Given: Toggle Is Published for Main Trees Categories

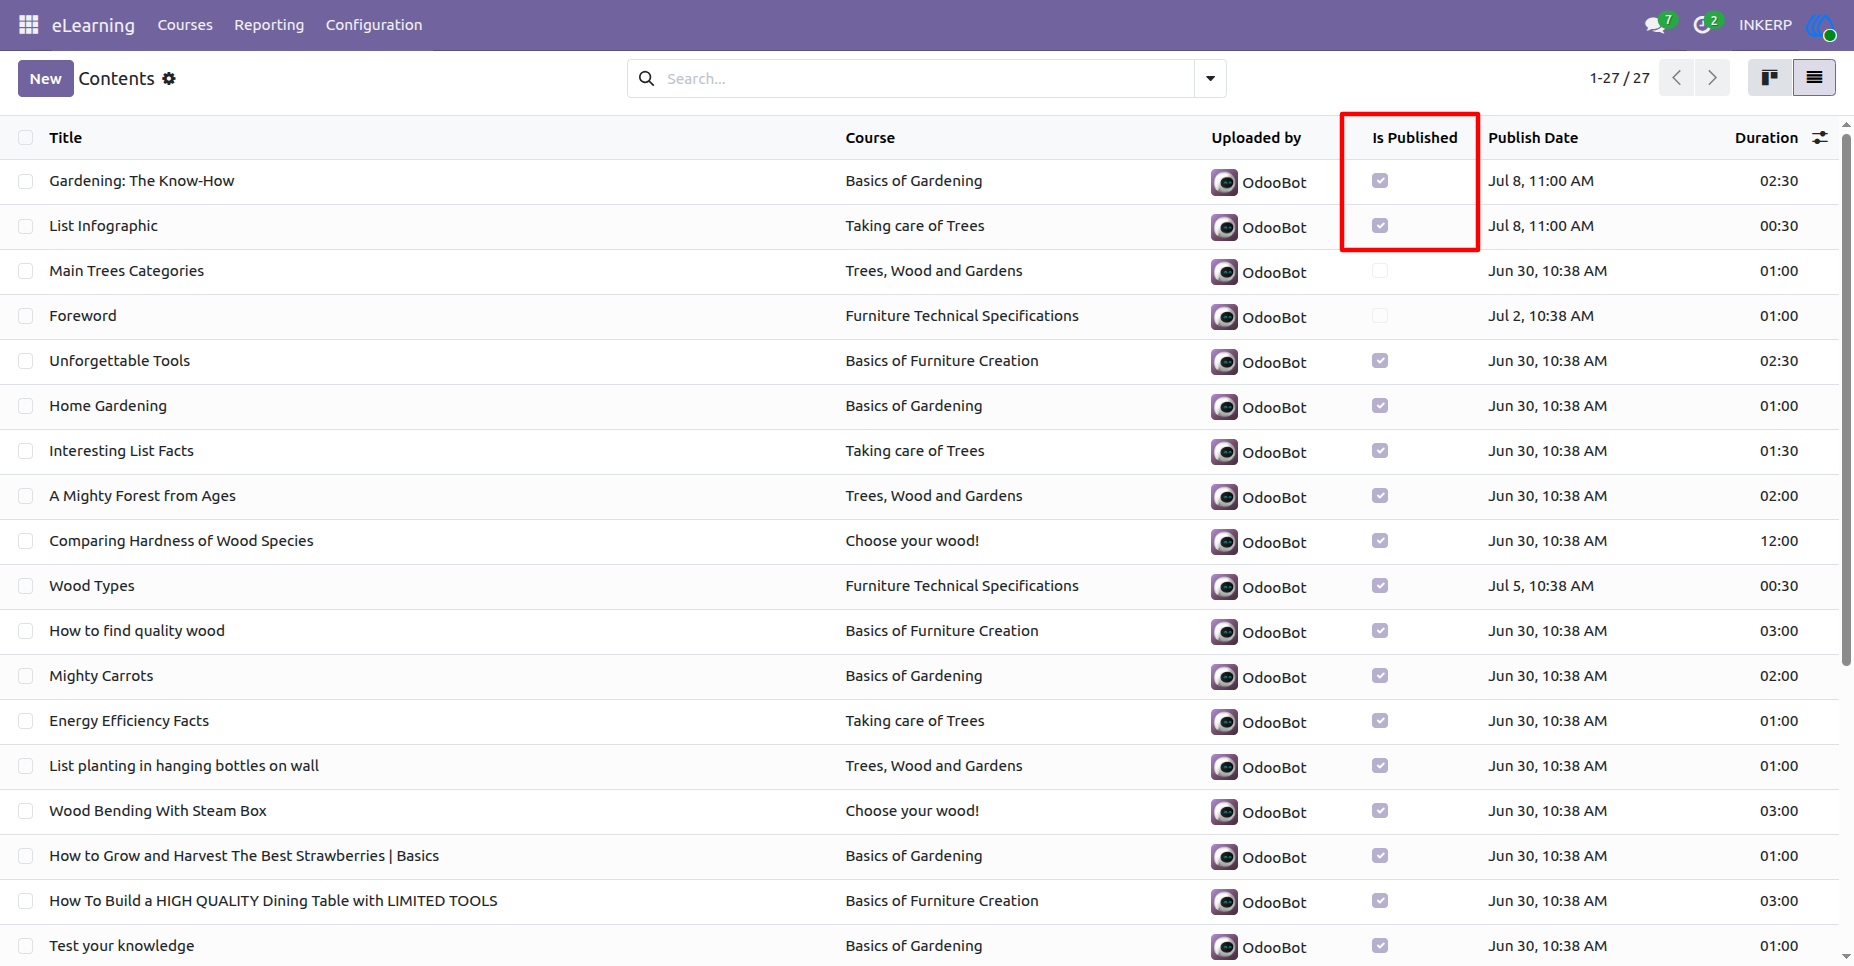Looking at the screenshot, I should (1380, 271).
